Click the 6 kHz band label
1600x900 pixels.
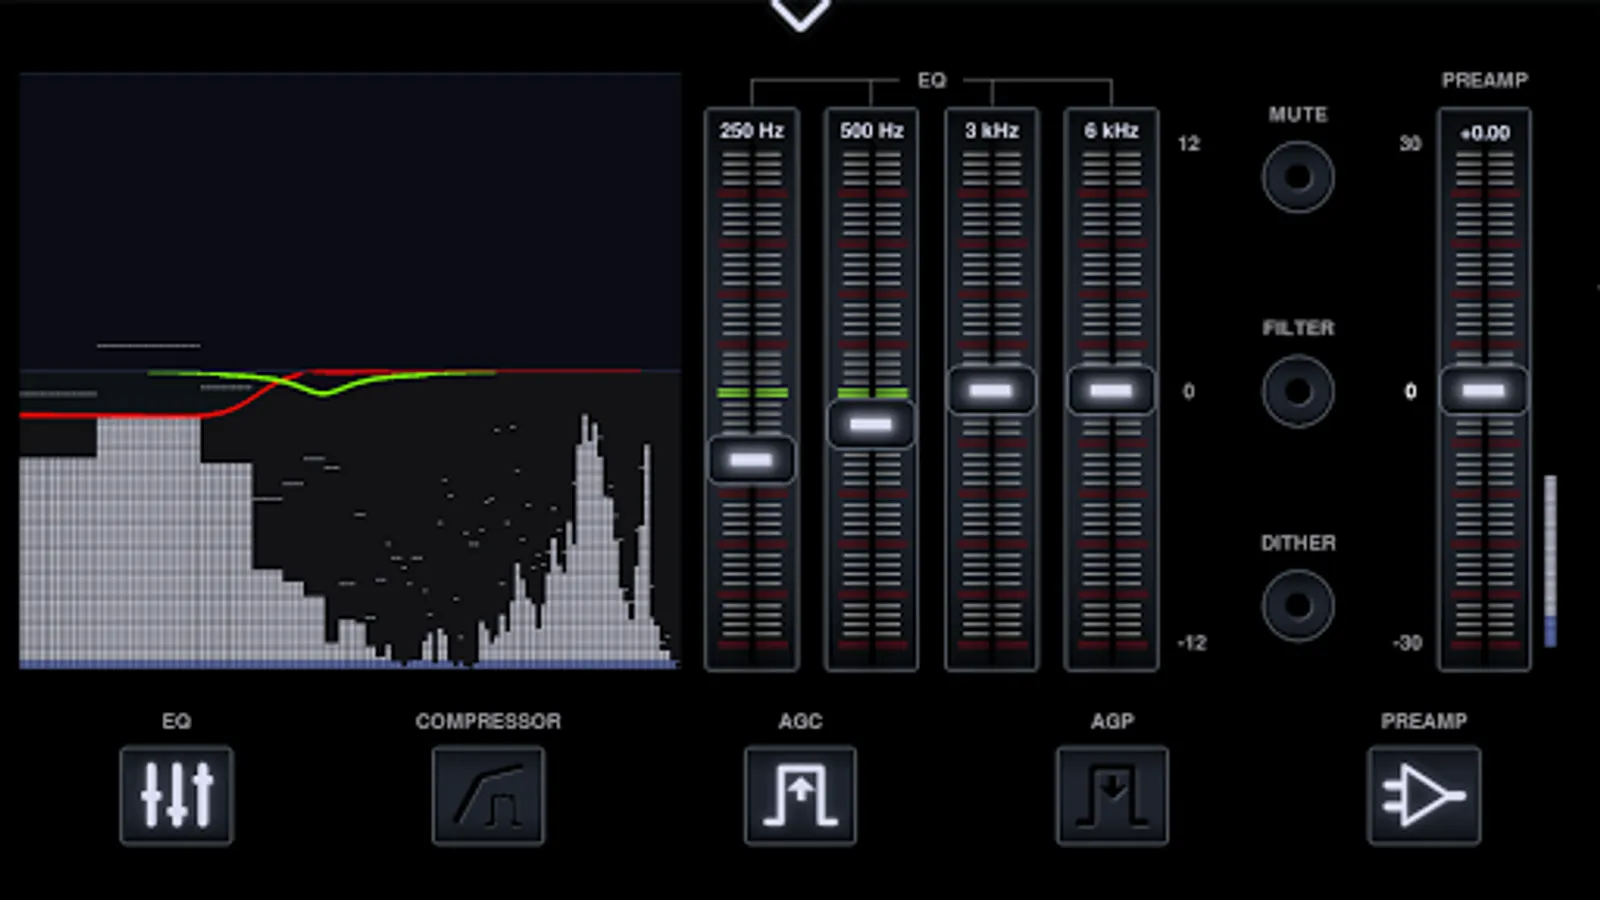pyautogui.click(x=1111, y=131)
